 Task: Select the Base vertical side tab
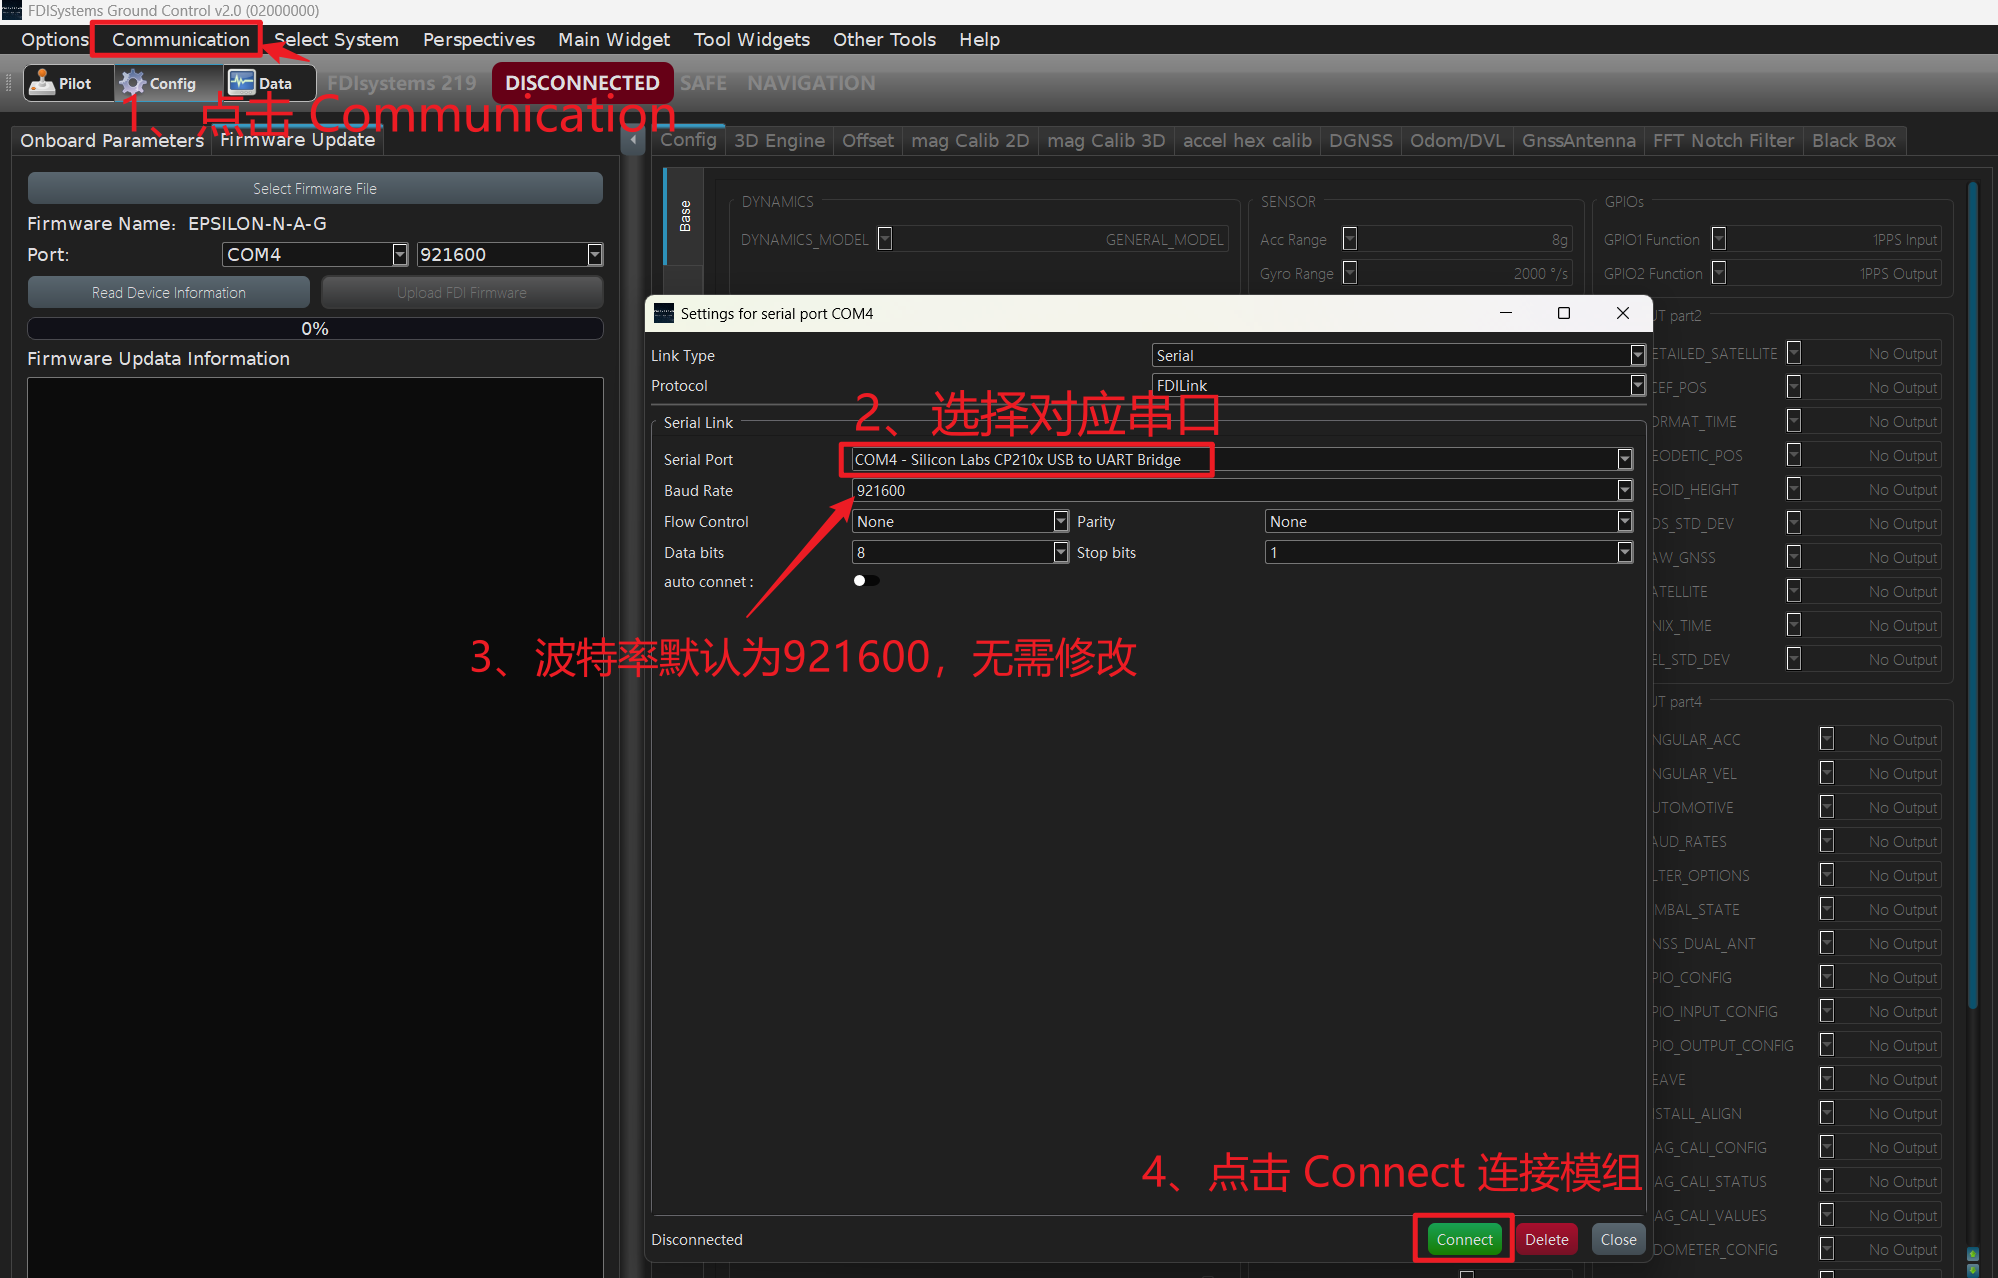[684, 216]
